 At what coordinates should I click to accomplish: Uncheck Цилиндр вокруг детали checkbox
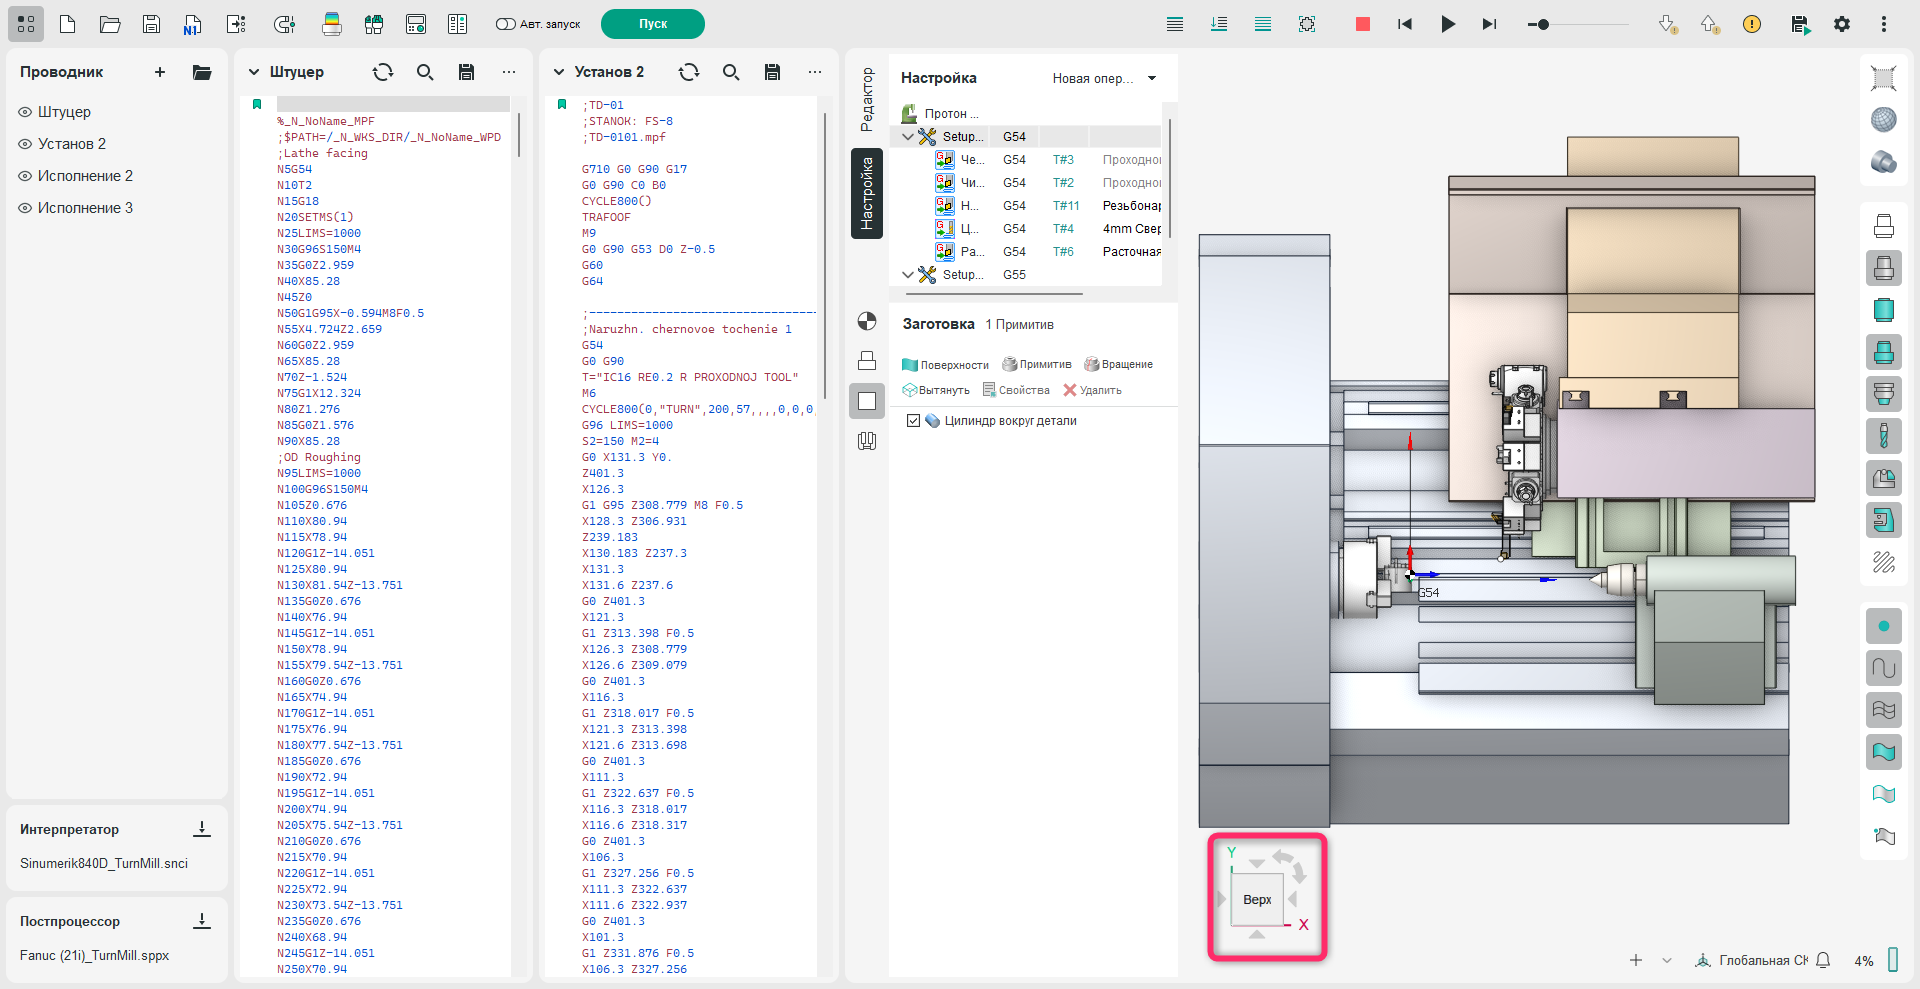[913, 421]
